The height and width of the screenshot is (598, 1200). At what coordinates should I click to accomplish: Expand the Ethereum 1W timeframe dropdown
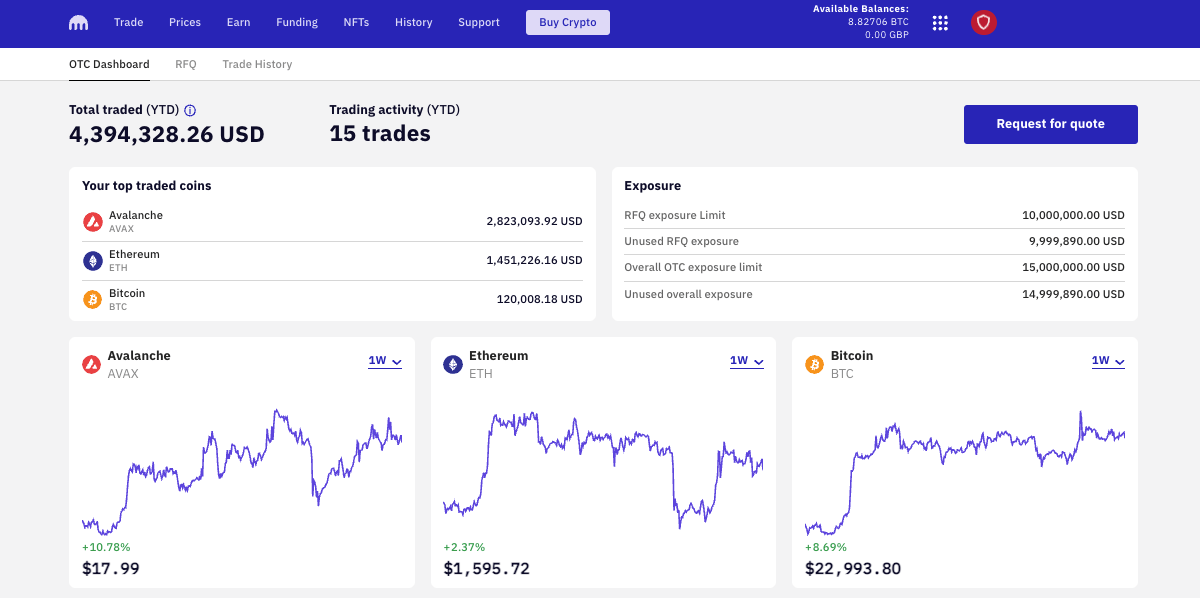coord(746,361)
